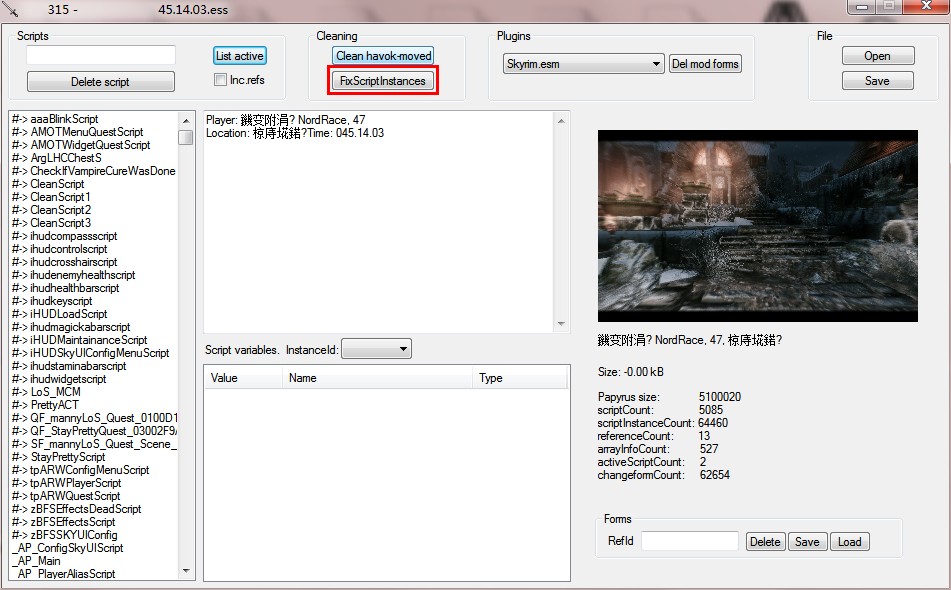Select AMOTMenuQuestScript in the list
Viewport: 951px width, 590px height.
point(78,132)
